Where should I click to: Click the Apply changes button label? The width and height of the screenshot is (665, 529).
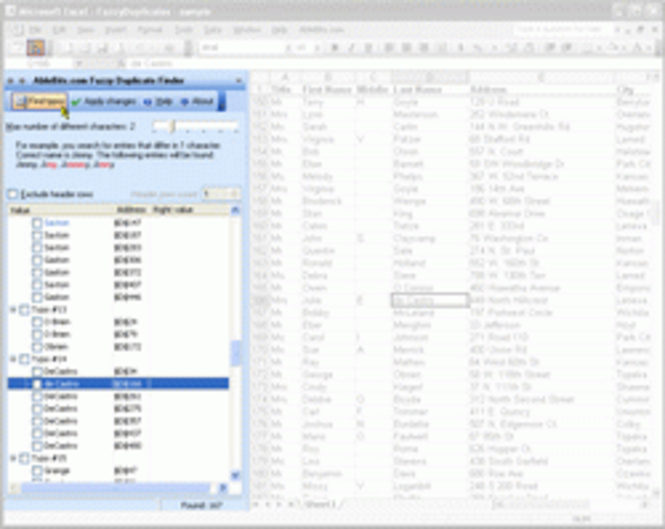[x=110, y=101]
